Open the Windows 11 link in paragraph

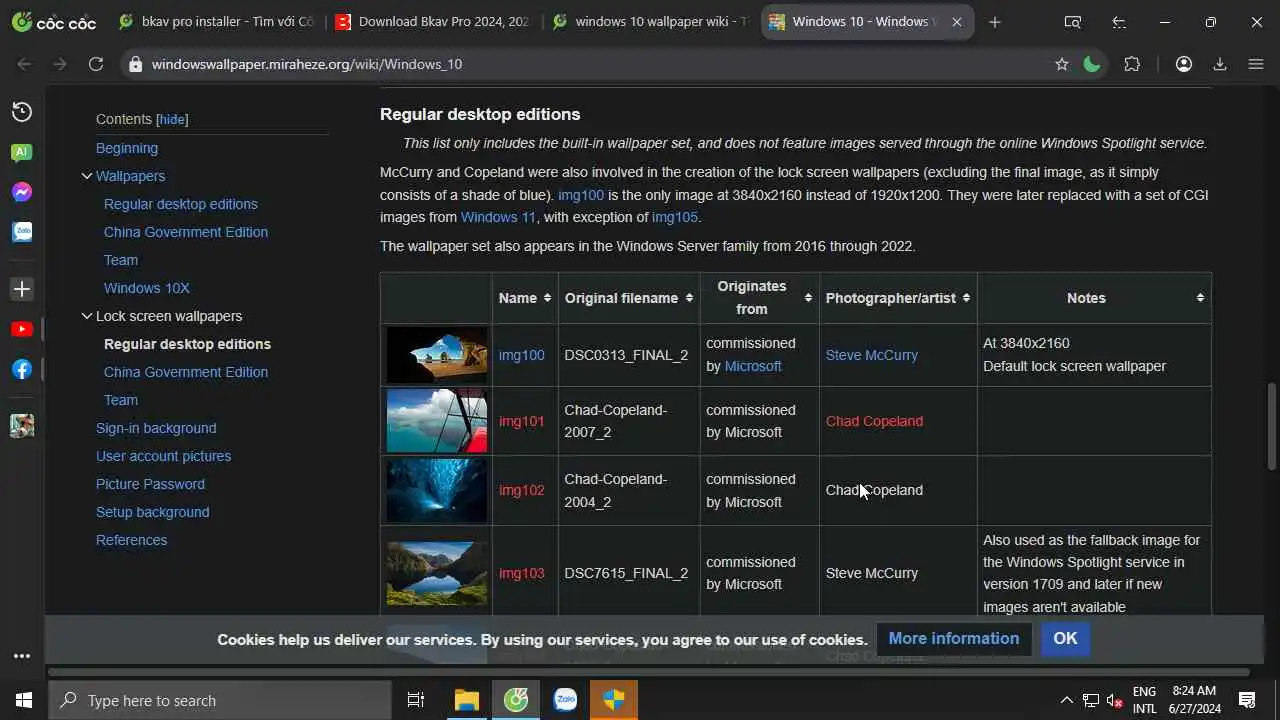pyautogui.click(x=499, y=217)
